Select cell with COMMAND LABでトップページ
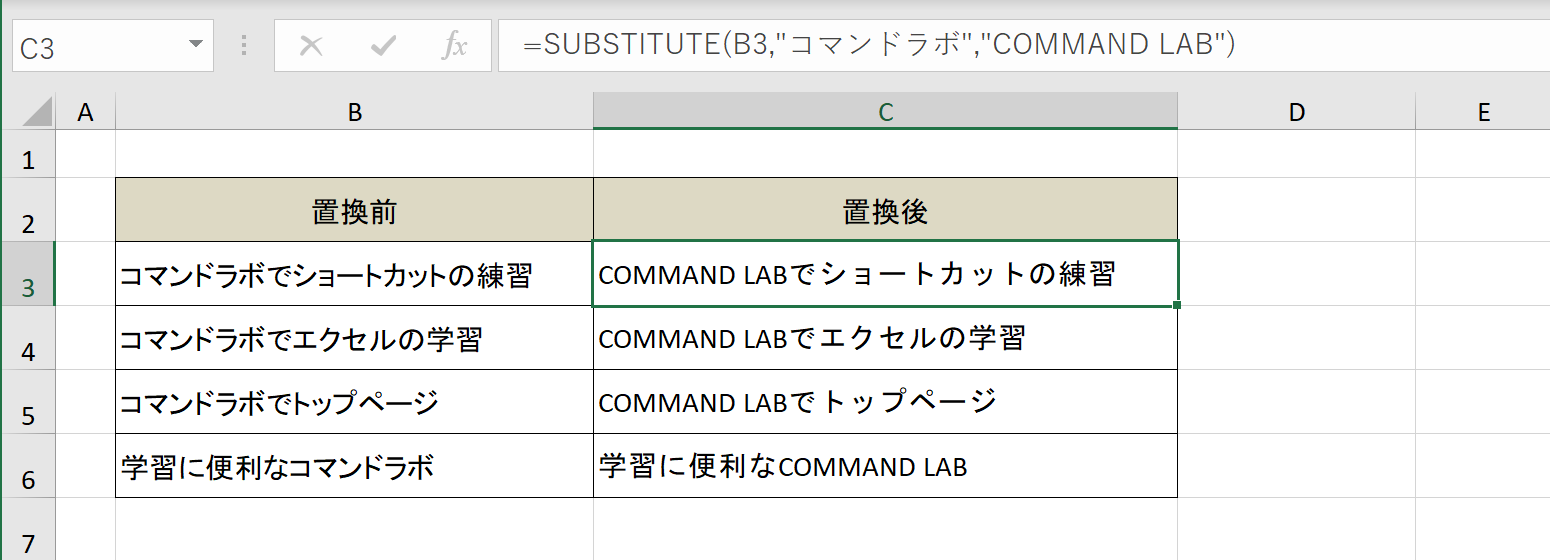 click(885, 402)
